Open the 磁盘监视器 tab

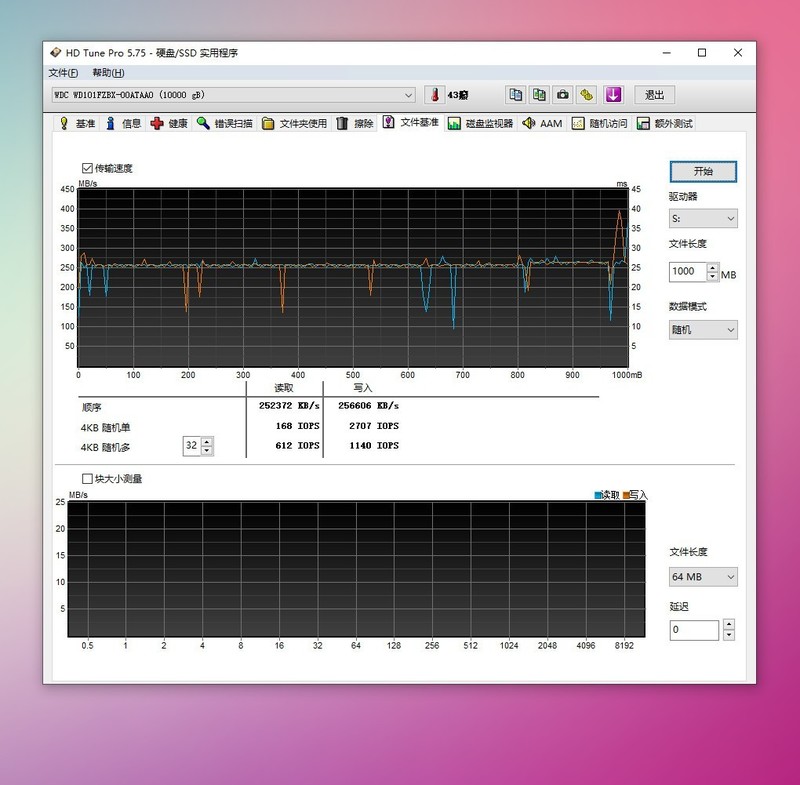coord(481,124)
